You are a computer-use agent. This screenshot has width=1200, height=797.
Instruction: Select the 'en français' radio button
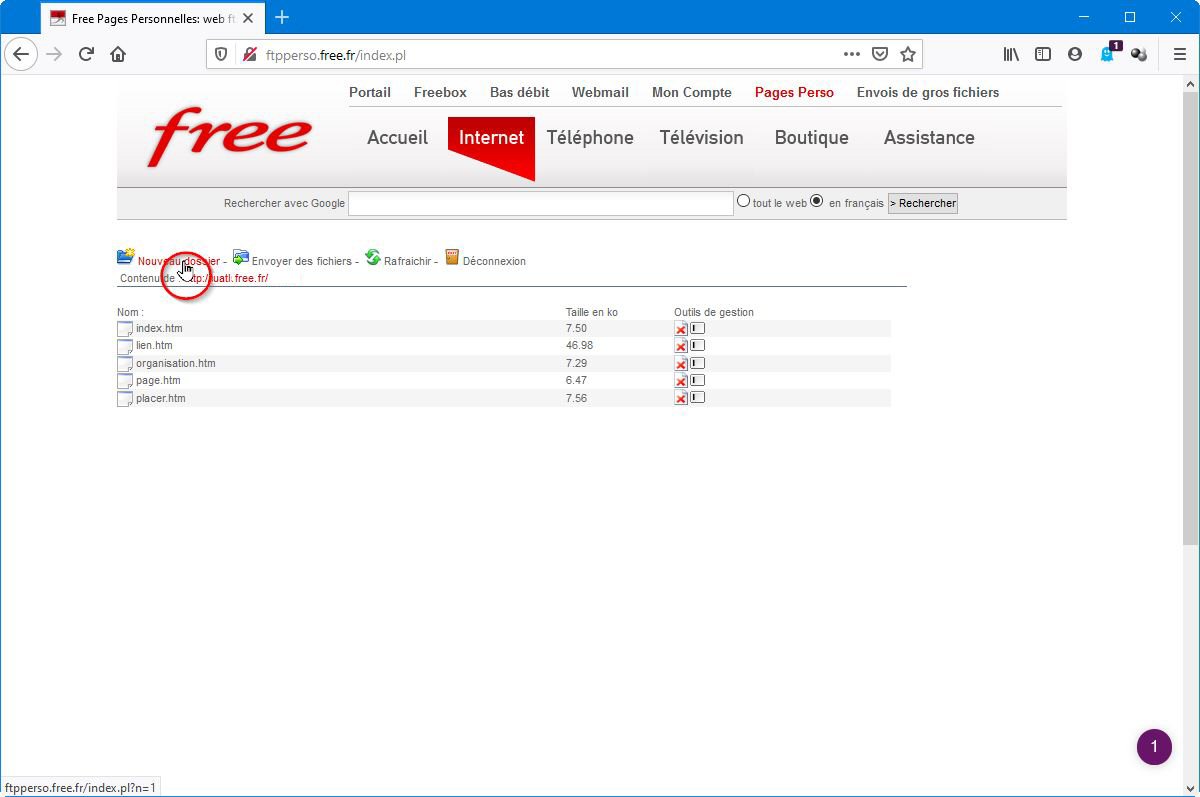pos(817,201)
